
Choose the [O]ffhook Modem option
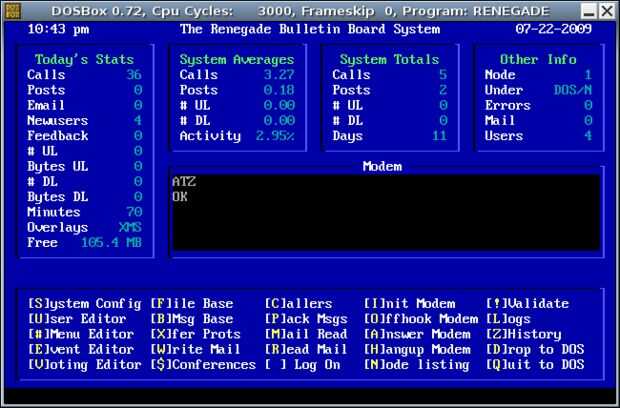coord(421,319)
